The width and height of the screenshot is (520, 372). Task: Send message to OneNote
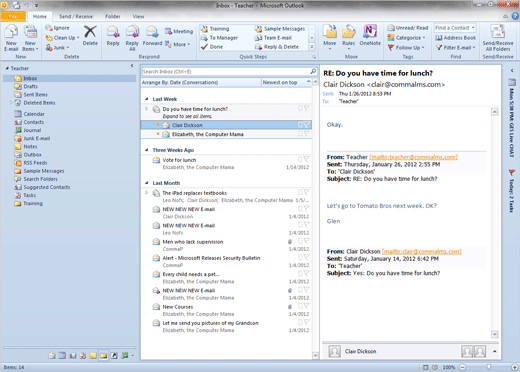[x=370, y=35]
